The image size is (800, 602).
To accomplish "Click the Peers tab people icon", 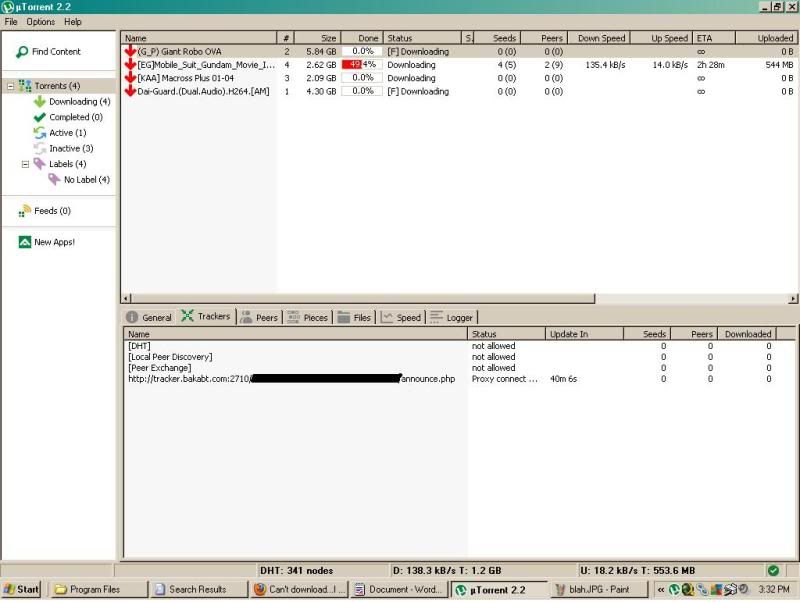I will pos(246,317).
